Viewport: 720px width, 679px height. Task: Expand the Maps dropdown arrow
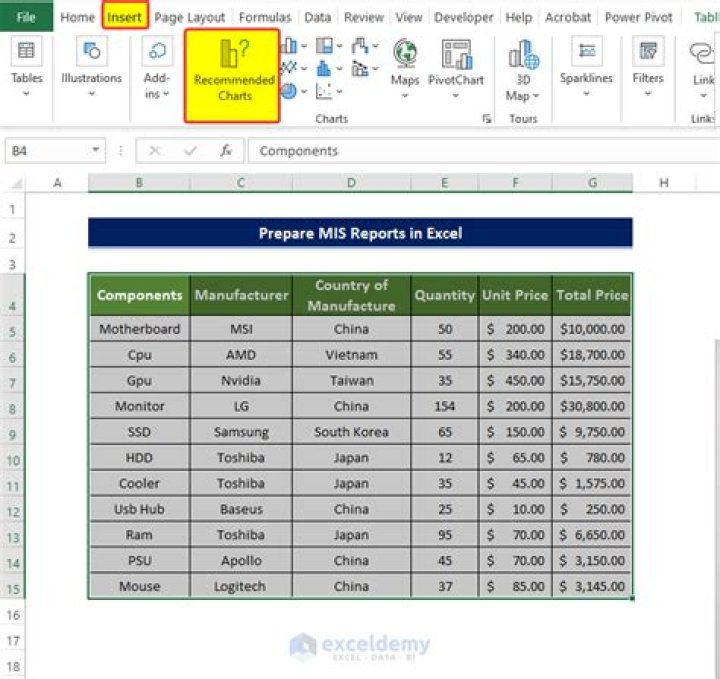[x=405, y=95]
